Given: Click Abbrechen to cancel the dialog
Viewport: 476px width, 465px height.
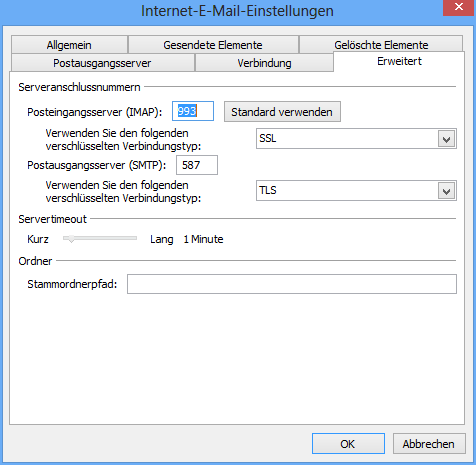Looking at the screenshot, I should pyautogui.click(x=429, y=444).
